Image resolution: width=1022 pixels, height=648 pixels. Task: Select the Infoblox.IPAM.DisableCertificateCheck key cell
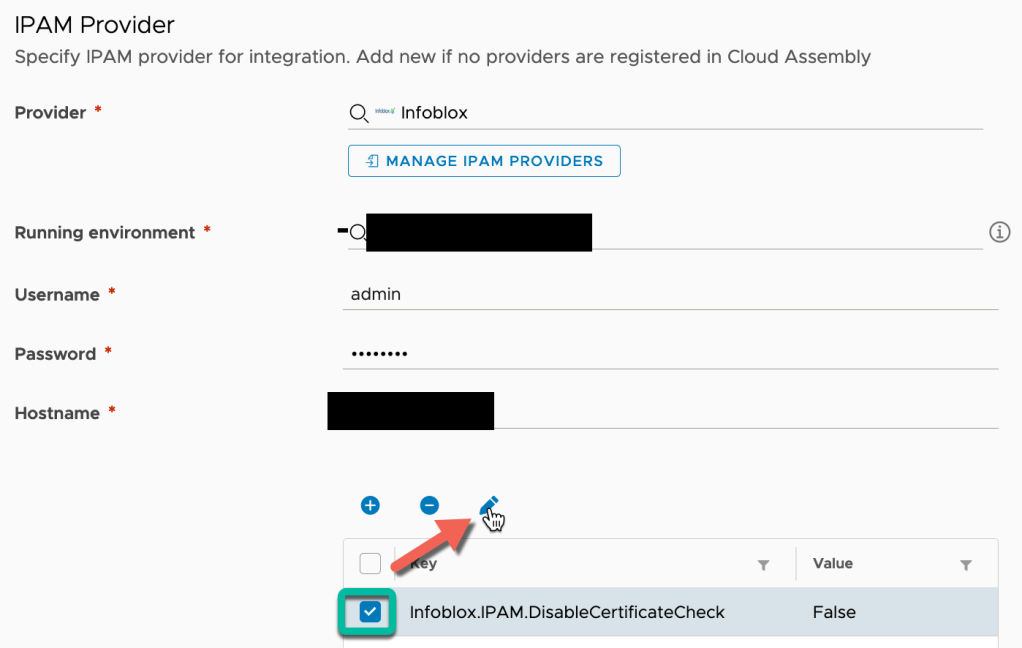[x=567, y=612]
